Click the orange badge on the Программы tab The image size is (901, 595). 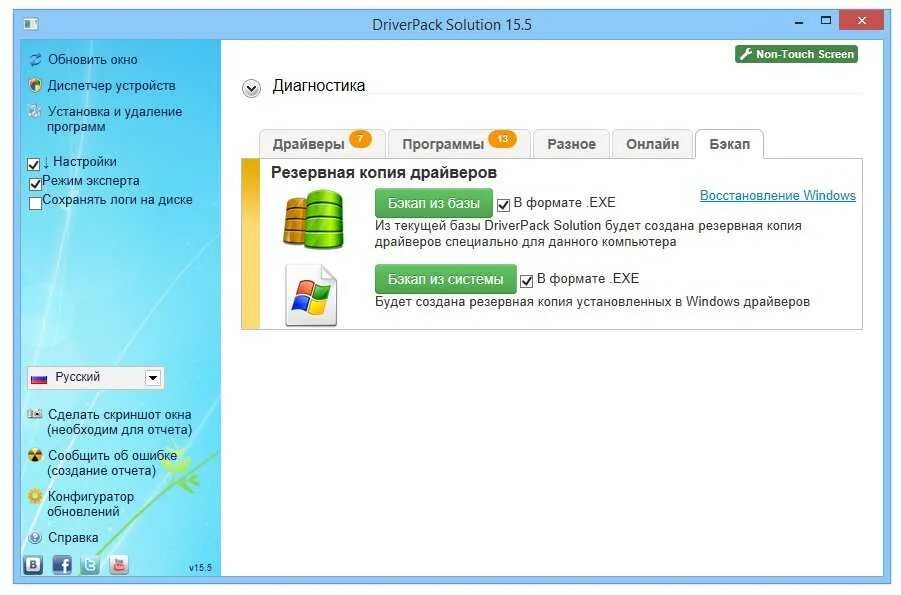(x=503, y=139)
